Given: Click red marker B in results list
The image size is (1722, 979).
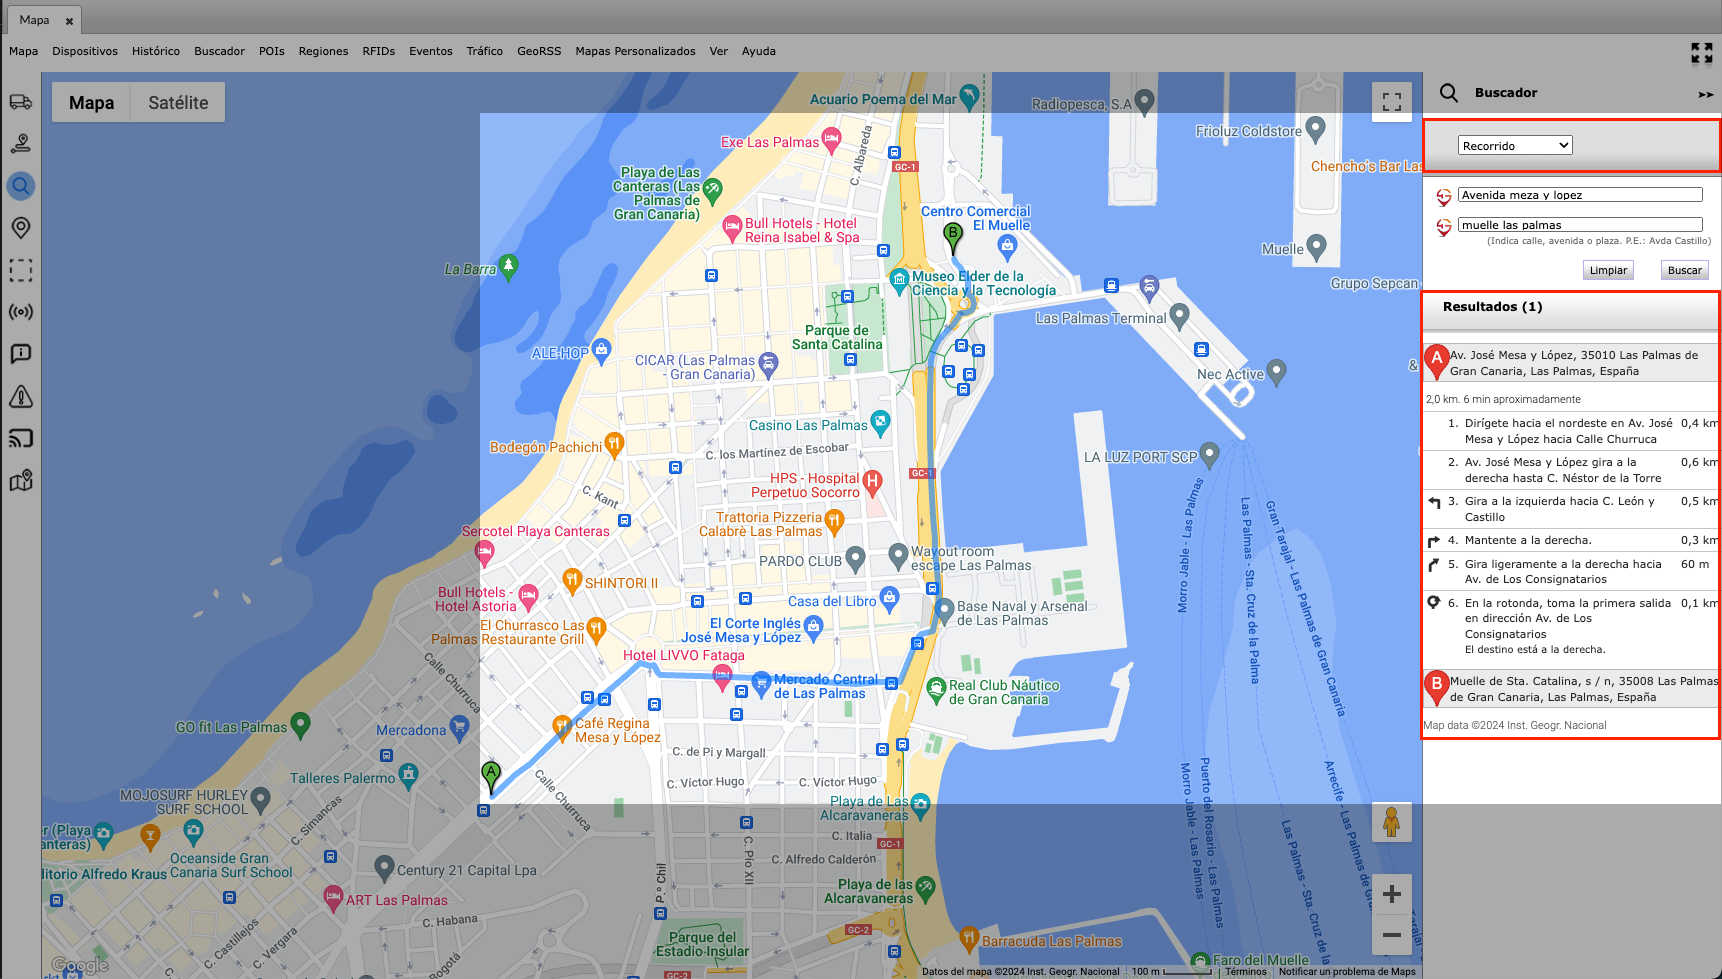Looking at the screenshot, I should click(x=1437, y=688).
